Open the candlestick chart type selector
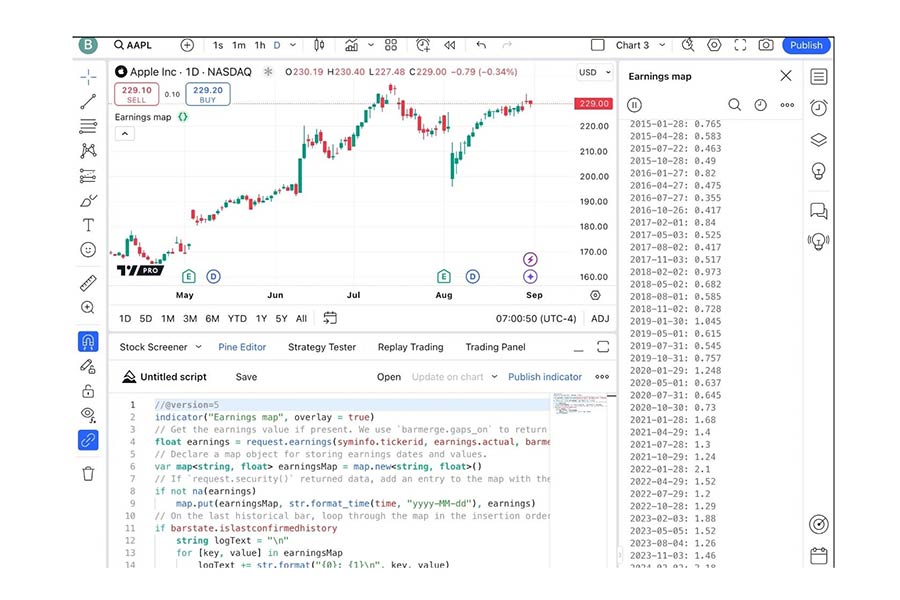 click(x=319, y=45)
